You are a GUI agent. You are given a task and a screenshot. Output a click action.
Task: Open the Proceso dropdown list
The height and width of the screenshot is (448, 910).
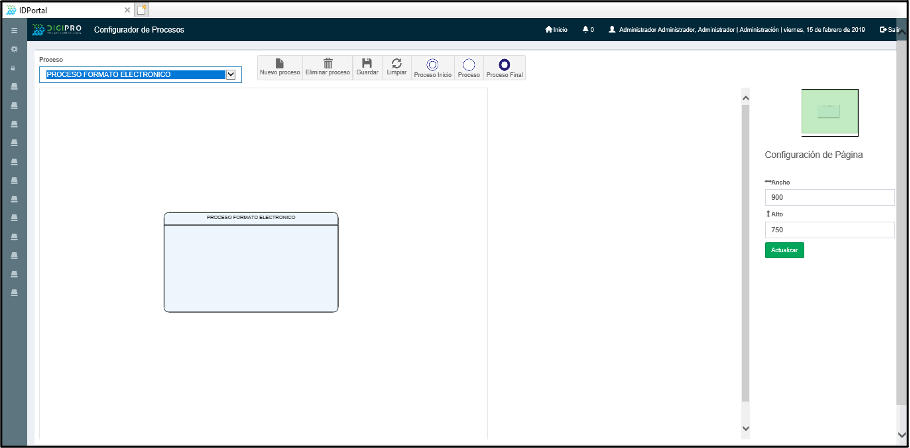click(231, 74)
